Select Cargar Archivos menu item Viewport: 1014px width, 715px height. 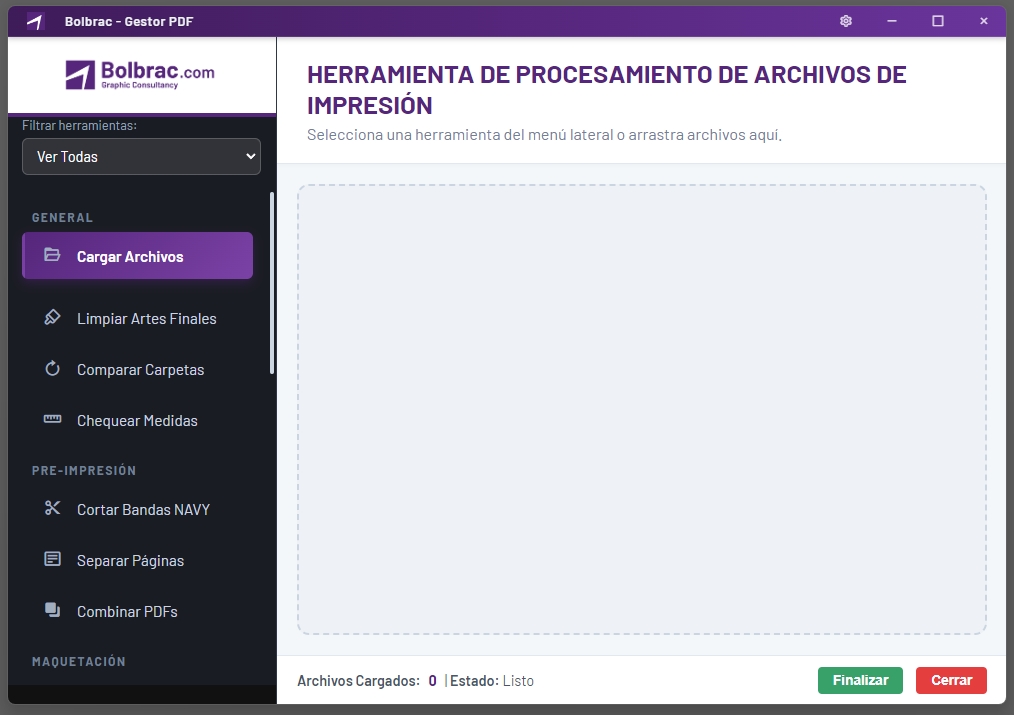tap(137, 256)
